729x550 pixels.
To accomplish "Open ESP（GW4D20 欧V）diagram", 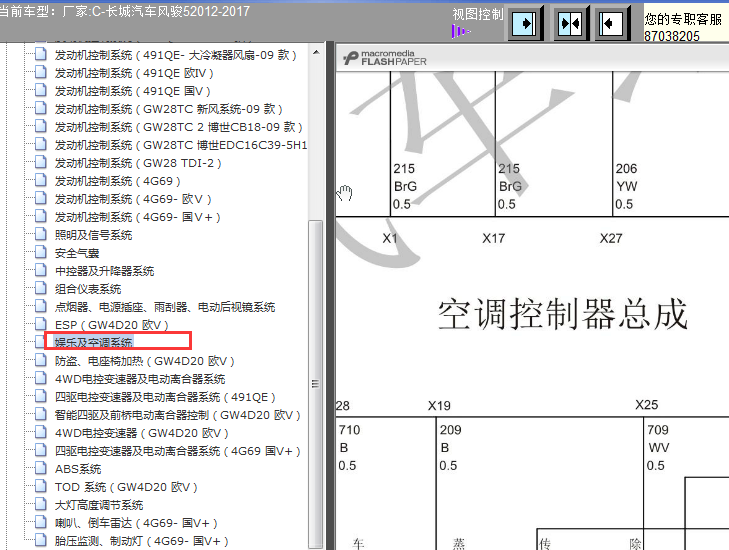I will click(112, 325).
